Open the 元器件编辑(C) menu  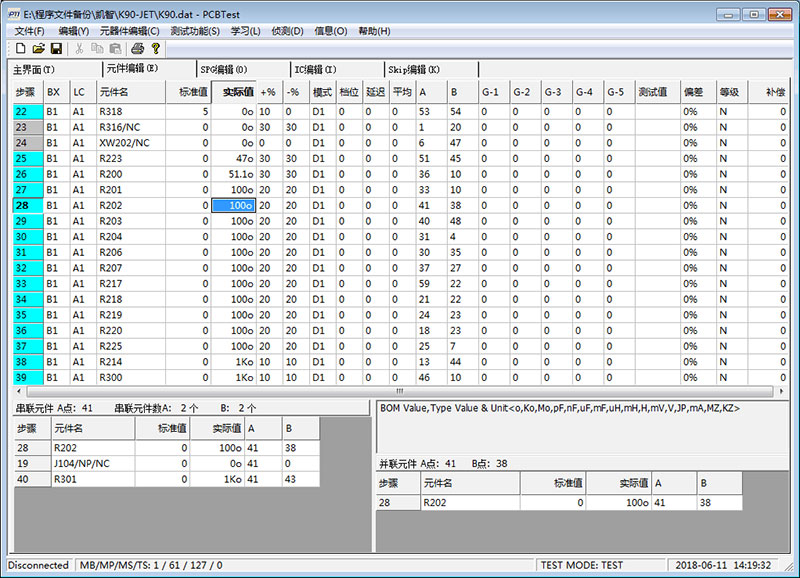(x=129, y=31)
